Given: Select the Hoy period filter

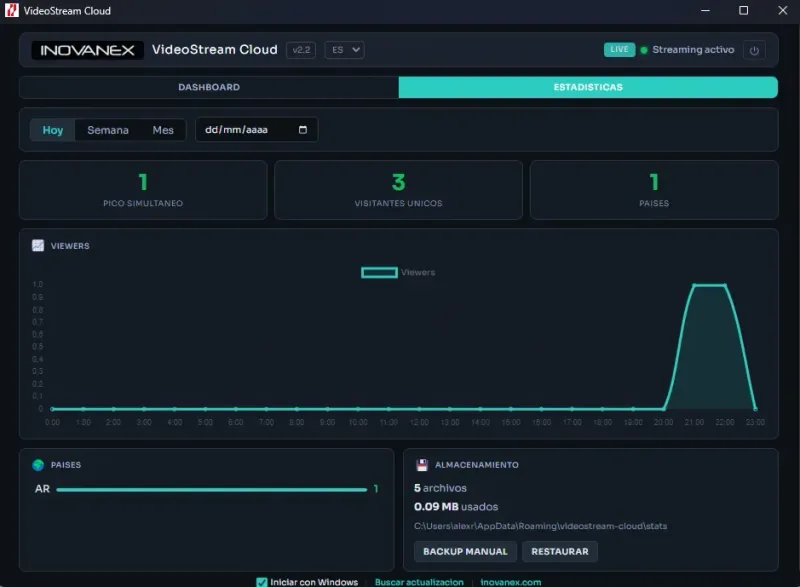Looking at the screenshot, I should click(53, 130).
